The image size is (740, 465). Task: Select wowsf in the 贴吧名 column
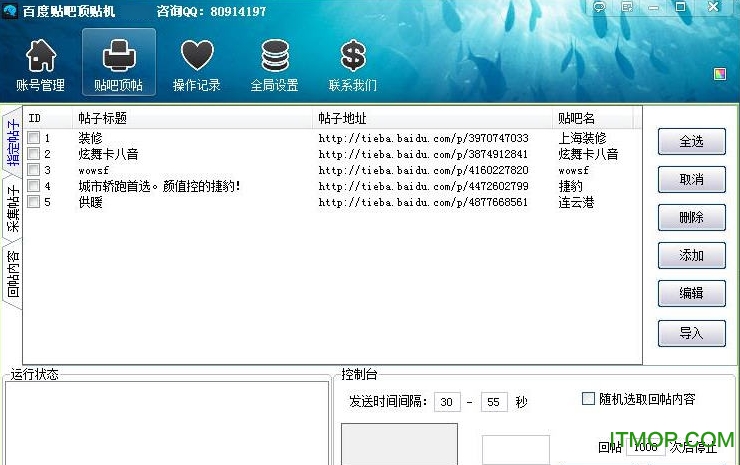[x=573, y=170]
